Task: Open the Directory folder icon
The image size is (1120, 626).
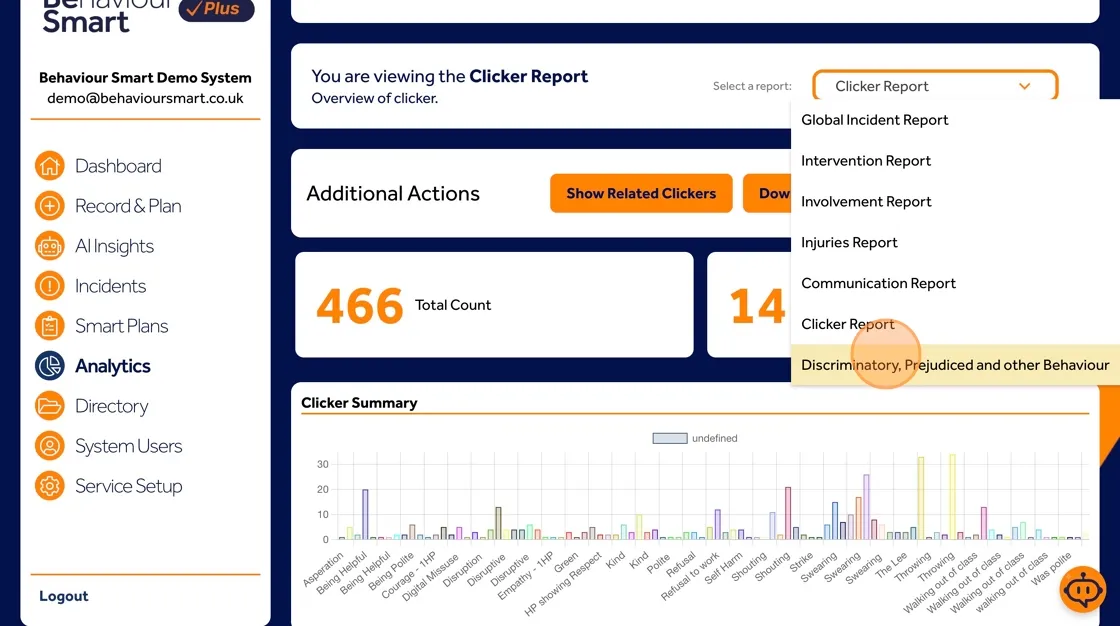Action: click(49, 405)
